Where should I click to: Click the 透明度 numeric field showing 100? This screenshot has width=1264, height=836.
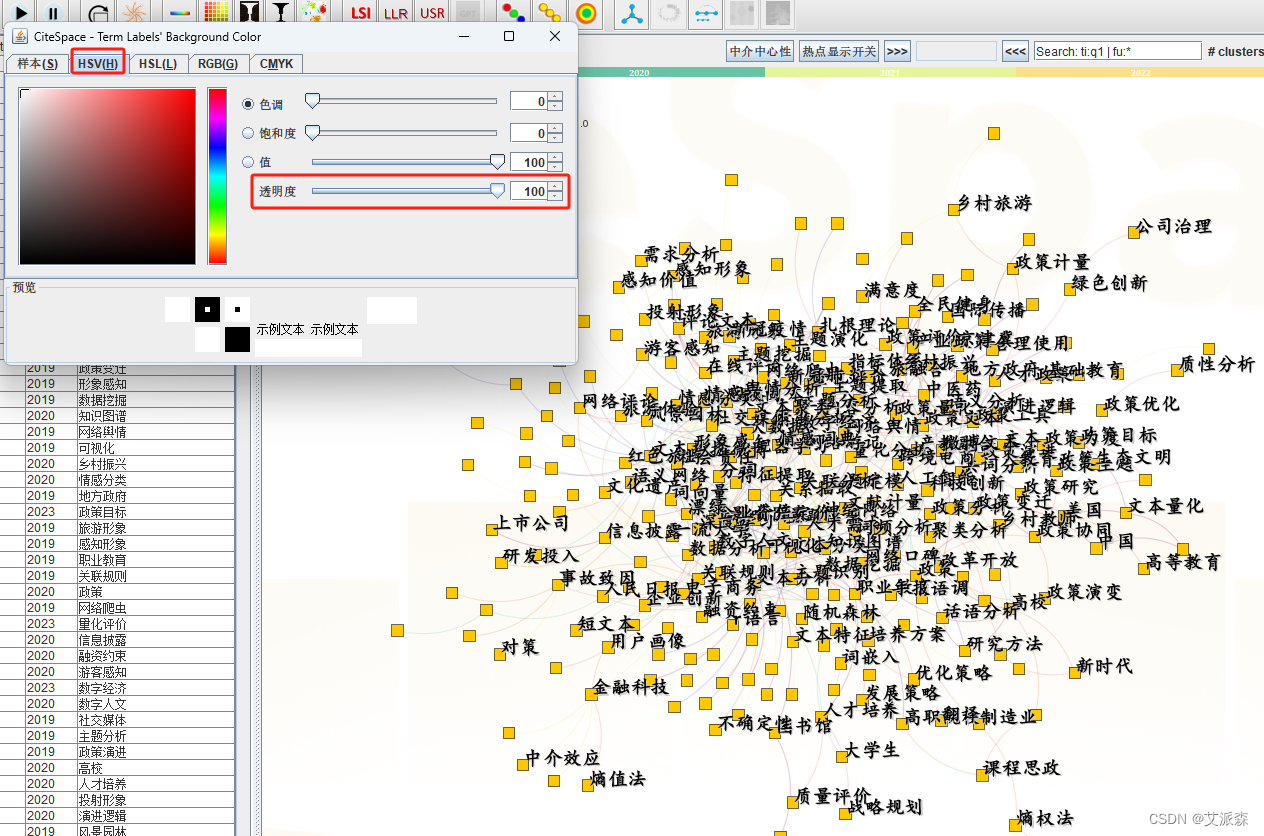529,191
